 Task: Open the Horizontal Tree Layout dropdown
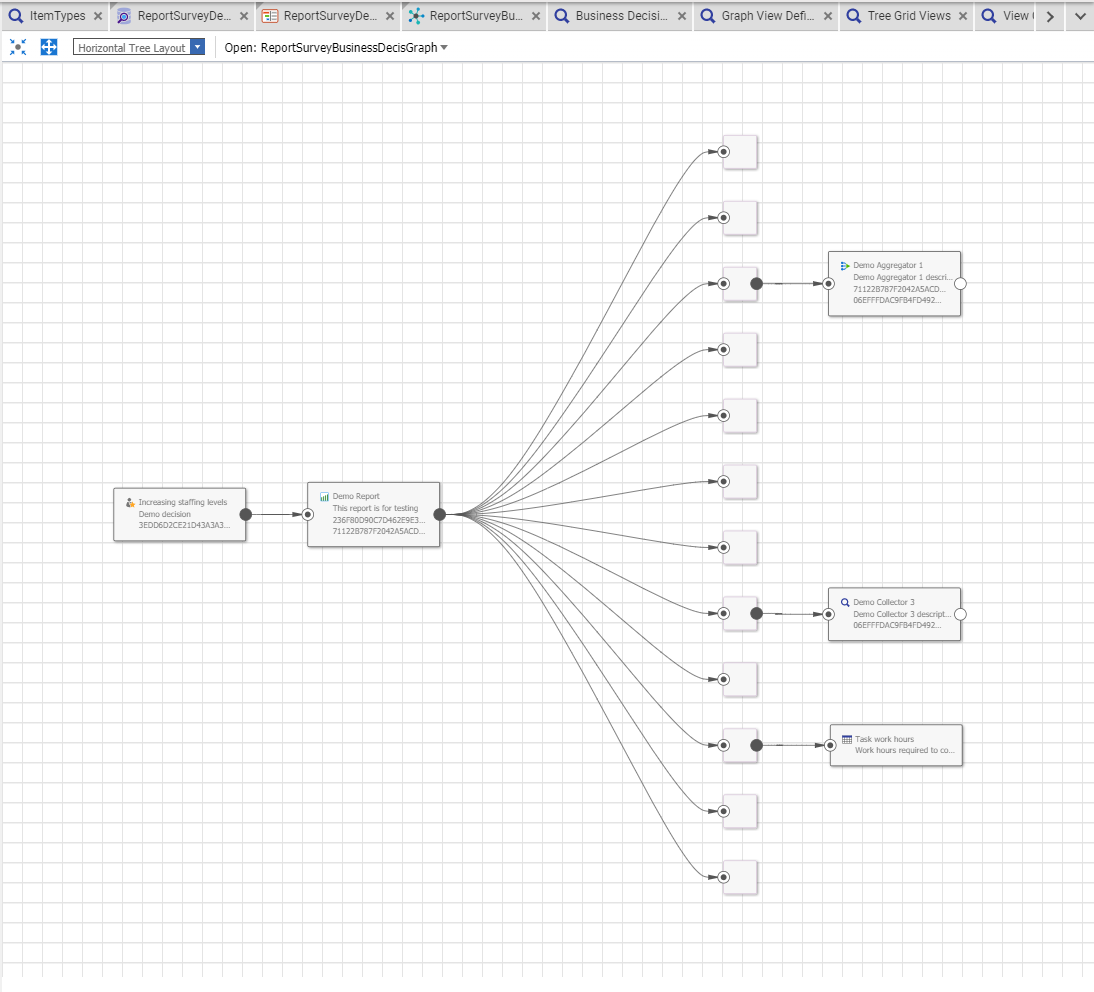coord(197,47)
